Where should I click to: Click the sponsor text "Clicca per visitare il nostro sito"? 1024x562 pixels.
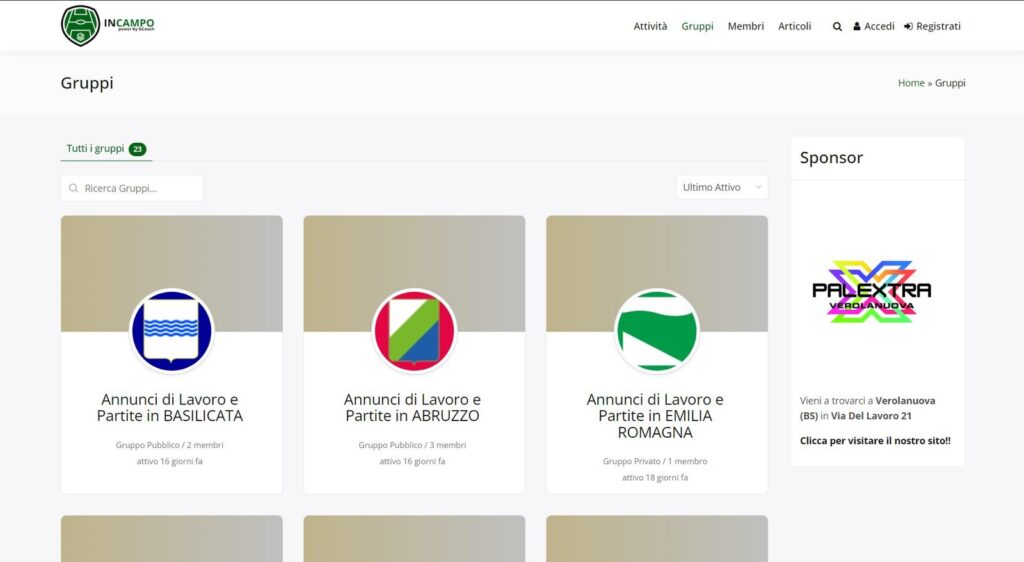pos(874,441)
